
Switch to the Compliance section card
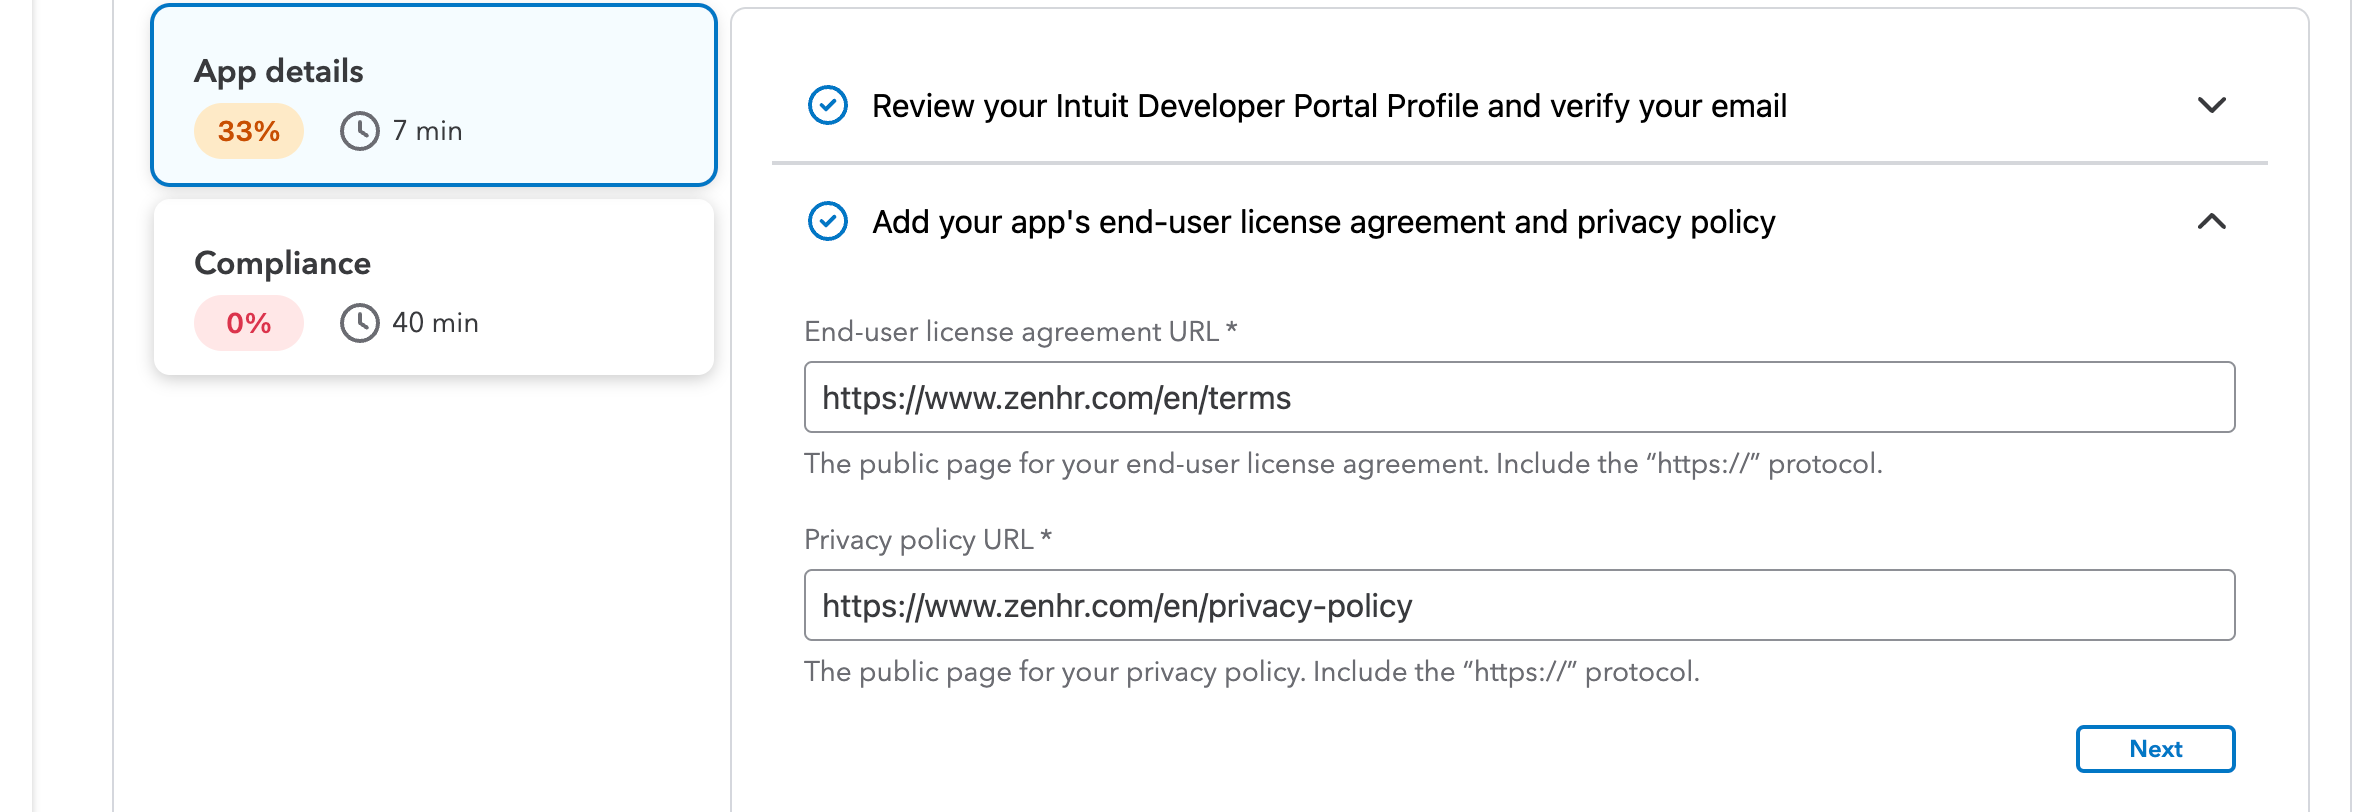(x=434, y=287)
